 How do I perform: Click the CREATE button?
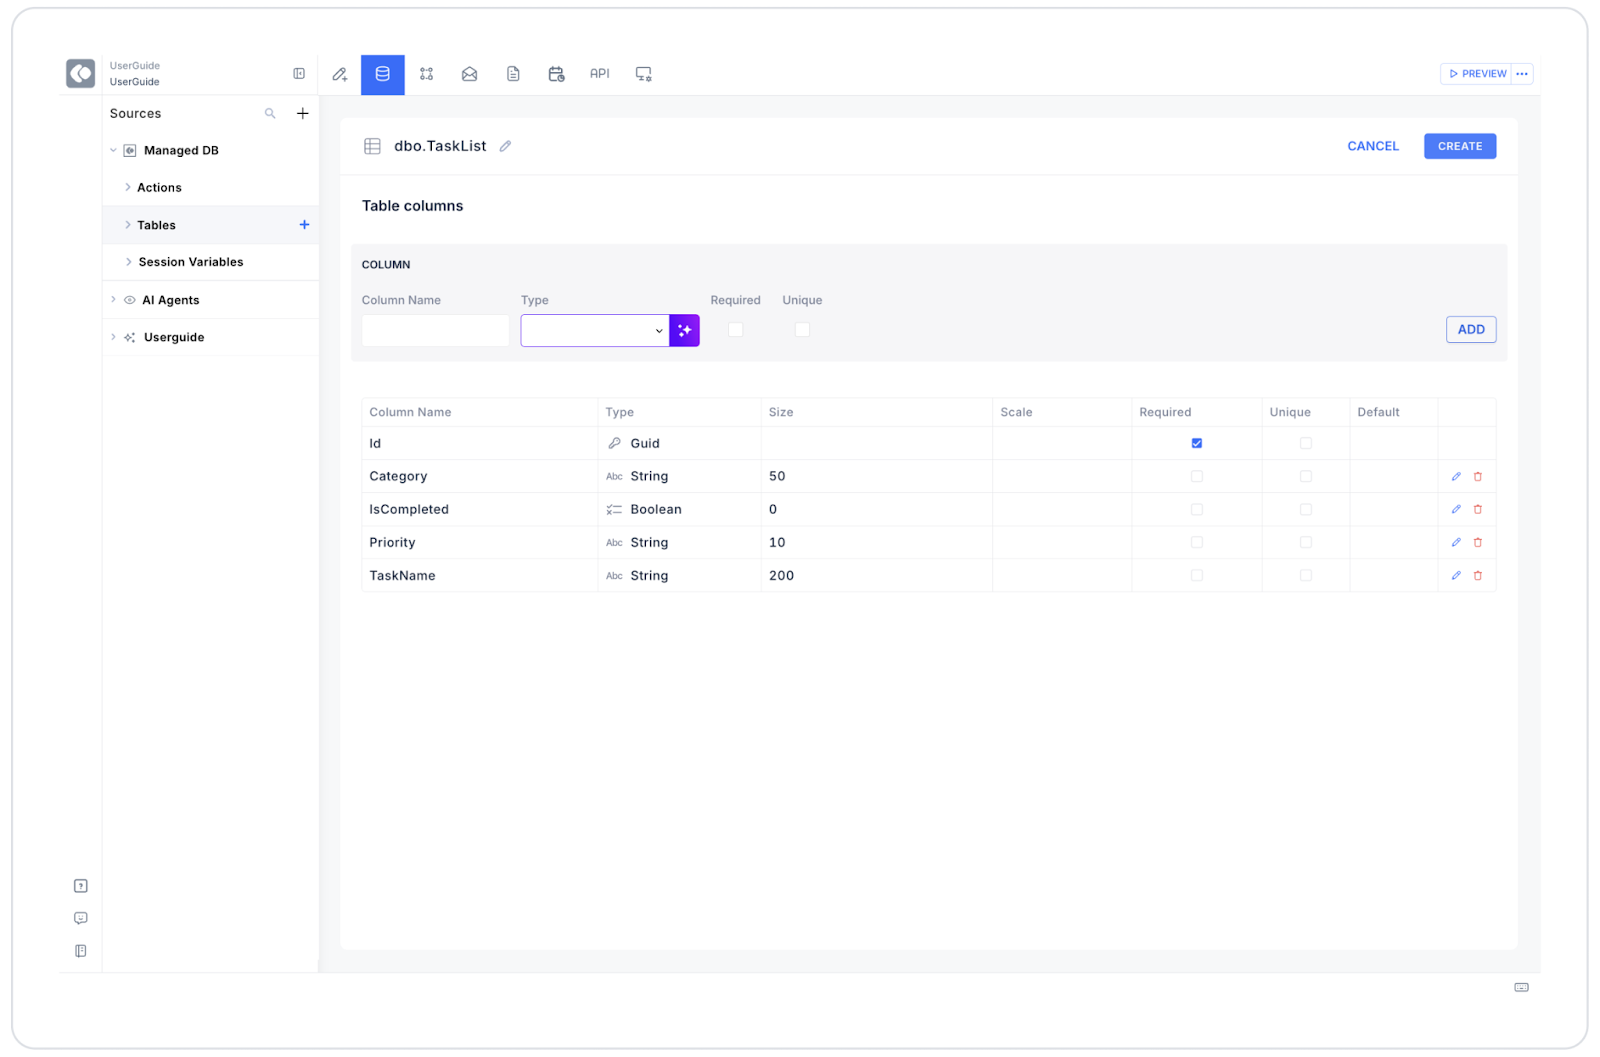coord(1460,146)
